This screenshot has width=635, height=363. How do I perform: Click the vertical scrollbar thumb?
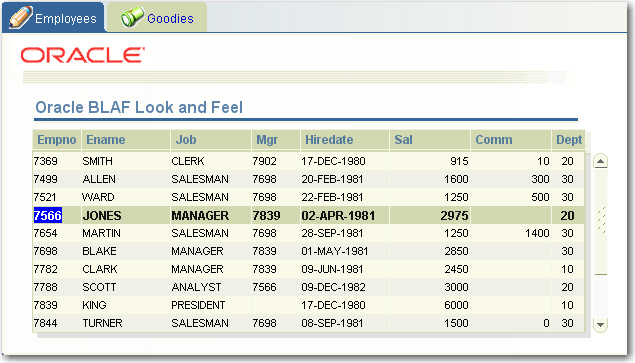point(600,222)
